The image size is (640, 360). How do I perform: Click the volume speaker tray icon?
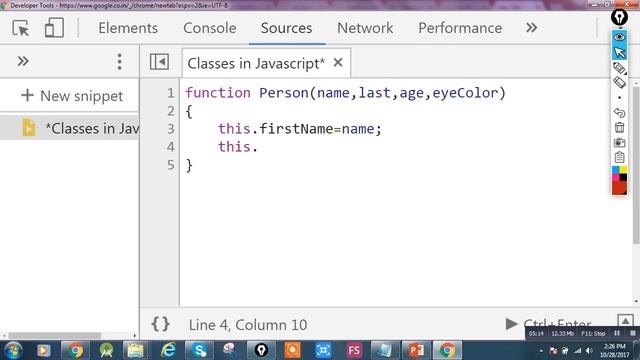(589, 351)
